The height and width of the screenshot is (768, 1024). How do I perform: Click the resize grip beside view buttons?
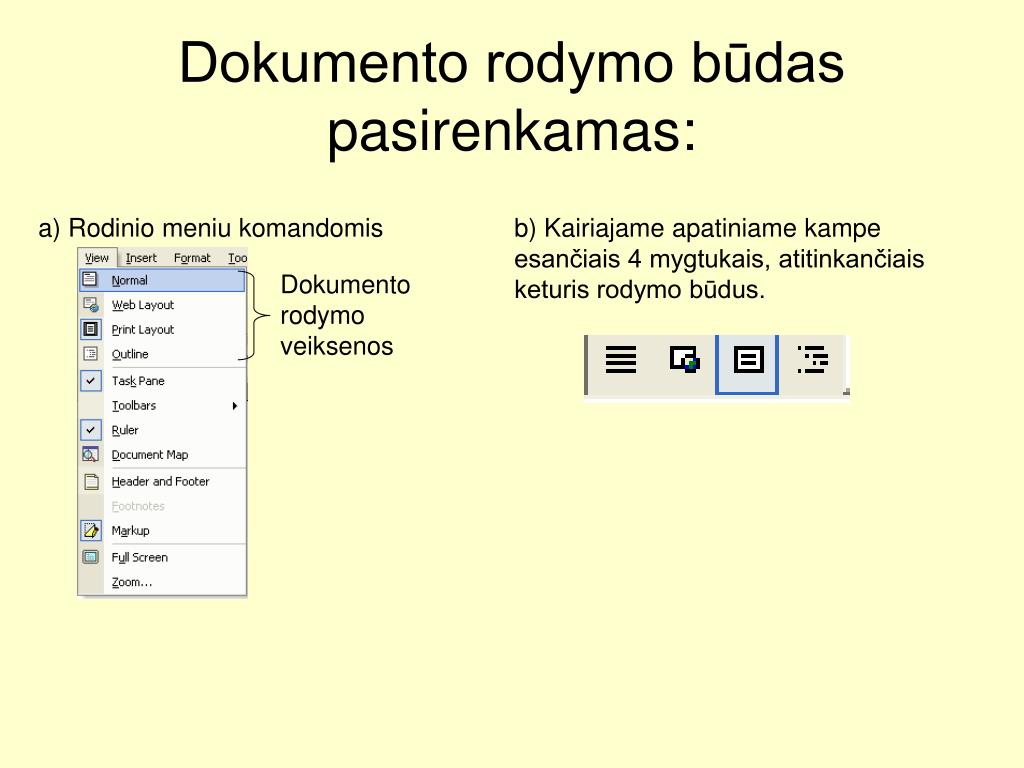(x=846, y=391)
